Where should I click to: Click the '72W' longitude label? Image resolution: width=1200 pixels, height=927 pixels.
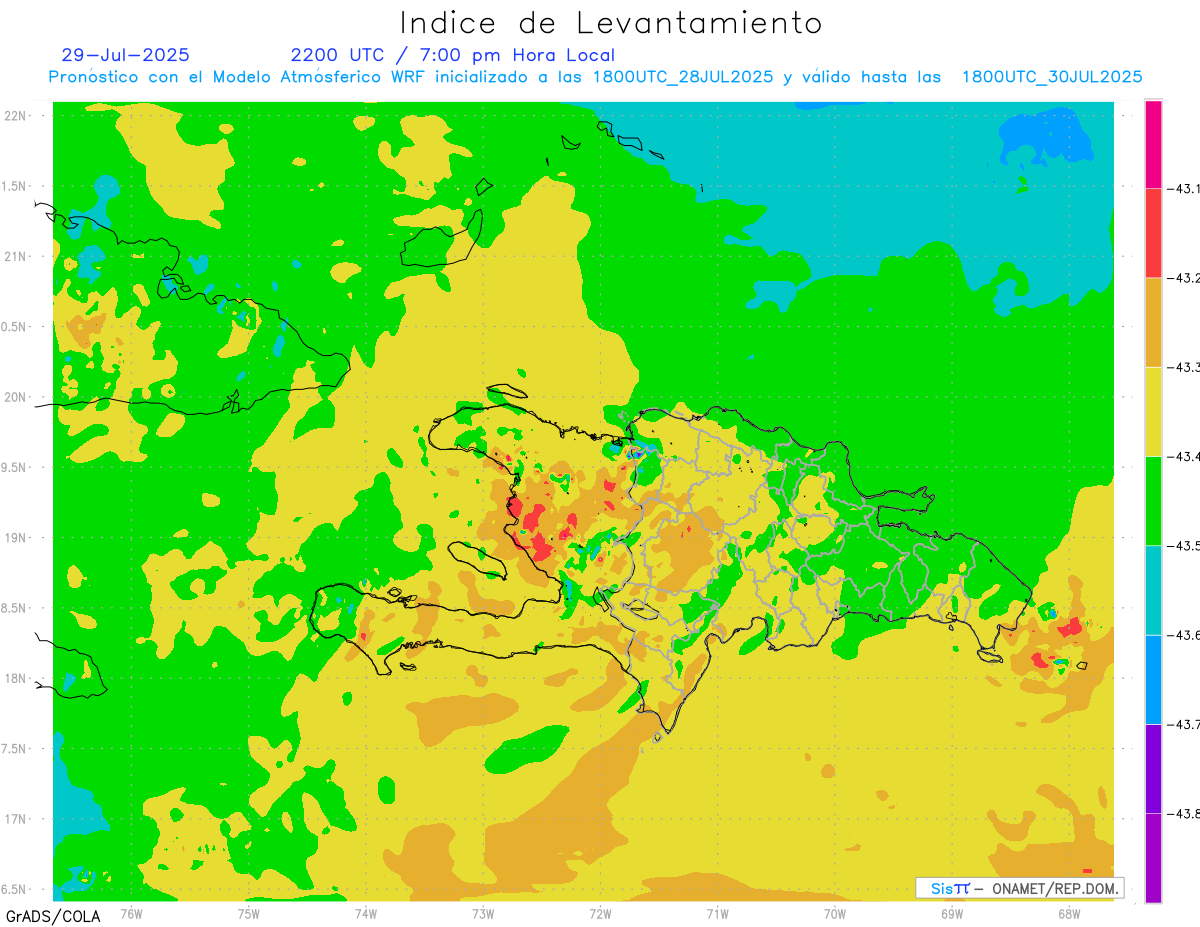point(600,913)
